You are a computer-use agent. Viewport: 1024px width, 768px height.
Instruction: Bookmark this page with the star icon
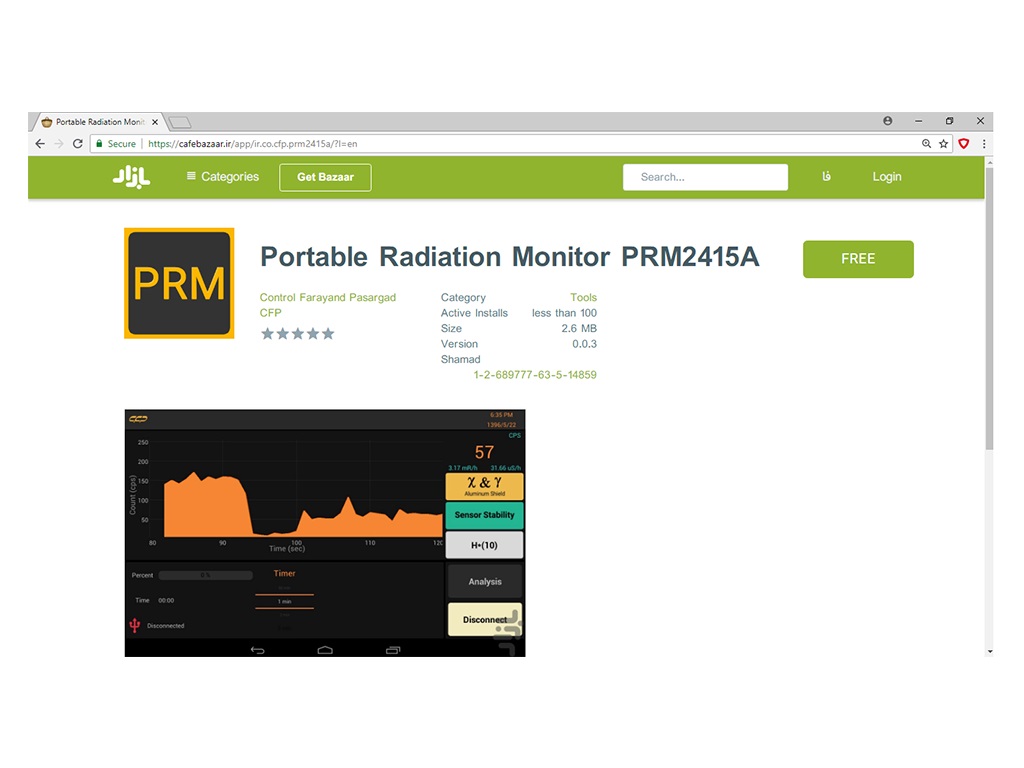(x=943, y=144)
